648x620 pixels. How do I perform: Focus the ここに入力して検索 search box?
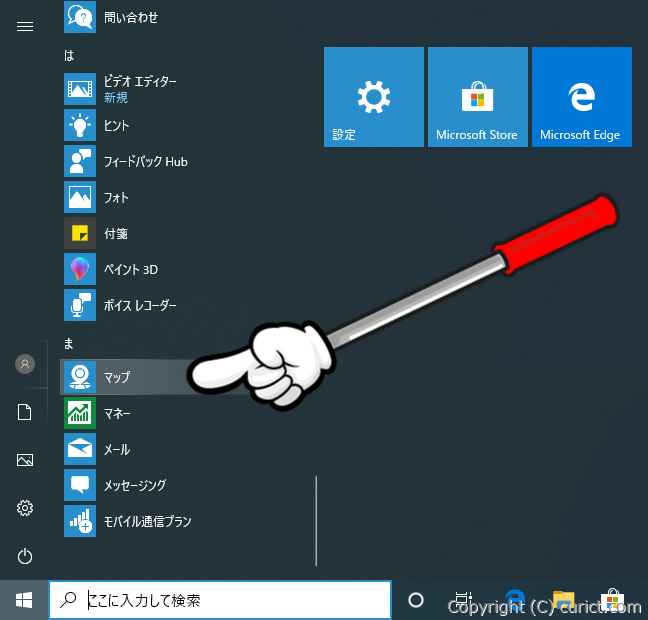pyautogui.click(x=220, y=600)
